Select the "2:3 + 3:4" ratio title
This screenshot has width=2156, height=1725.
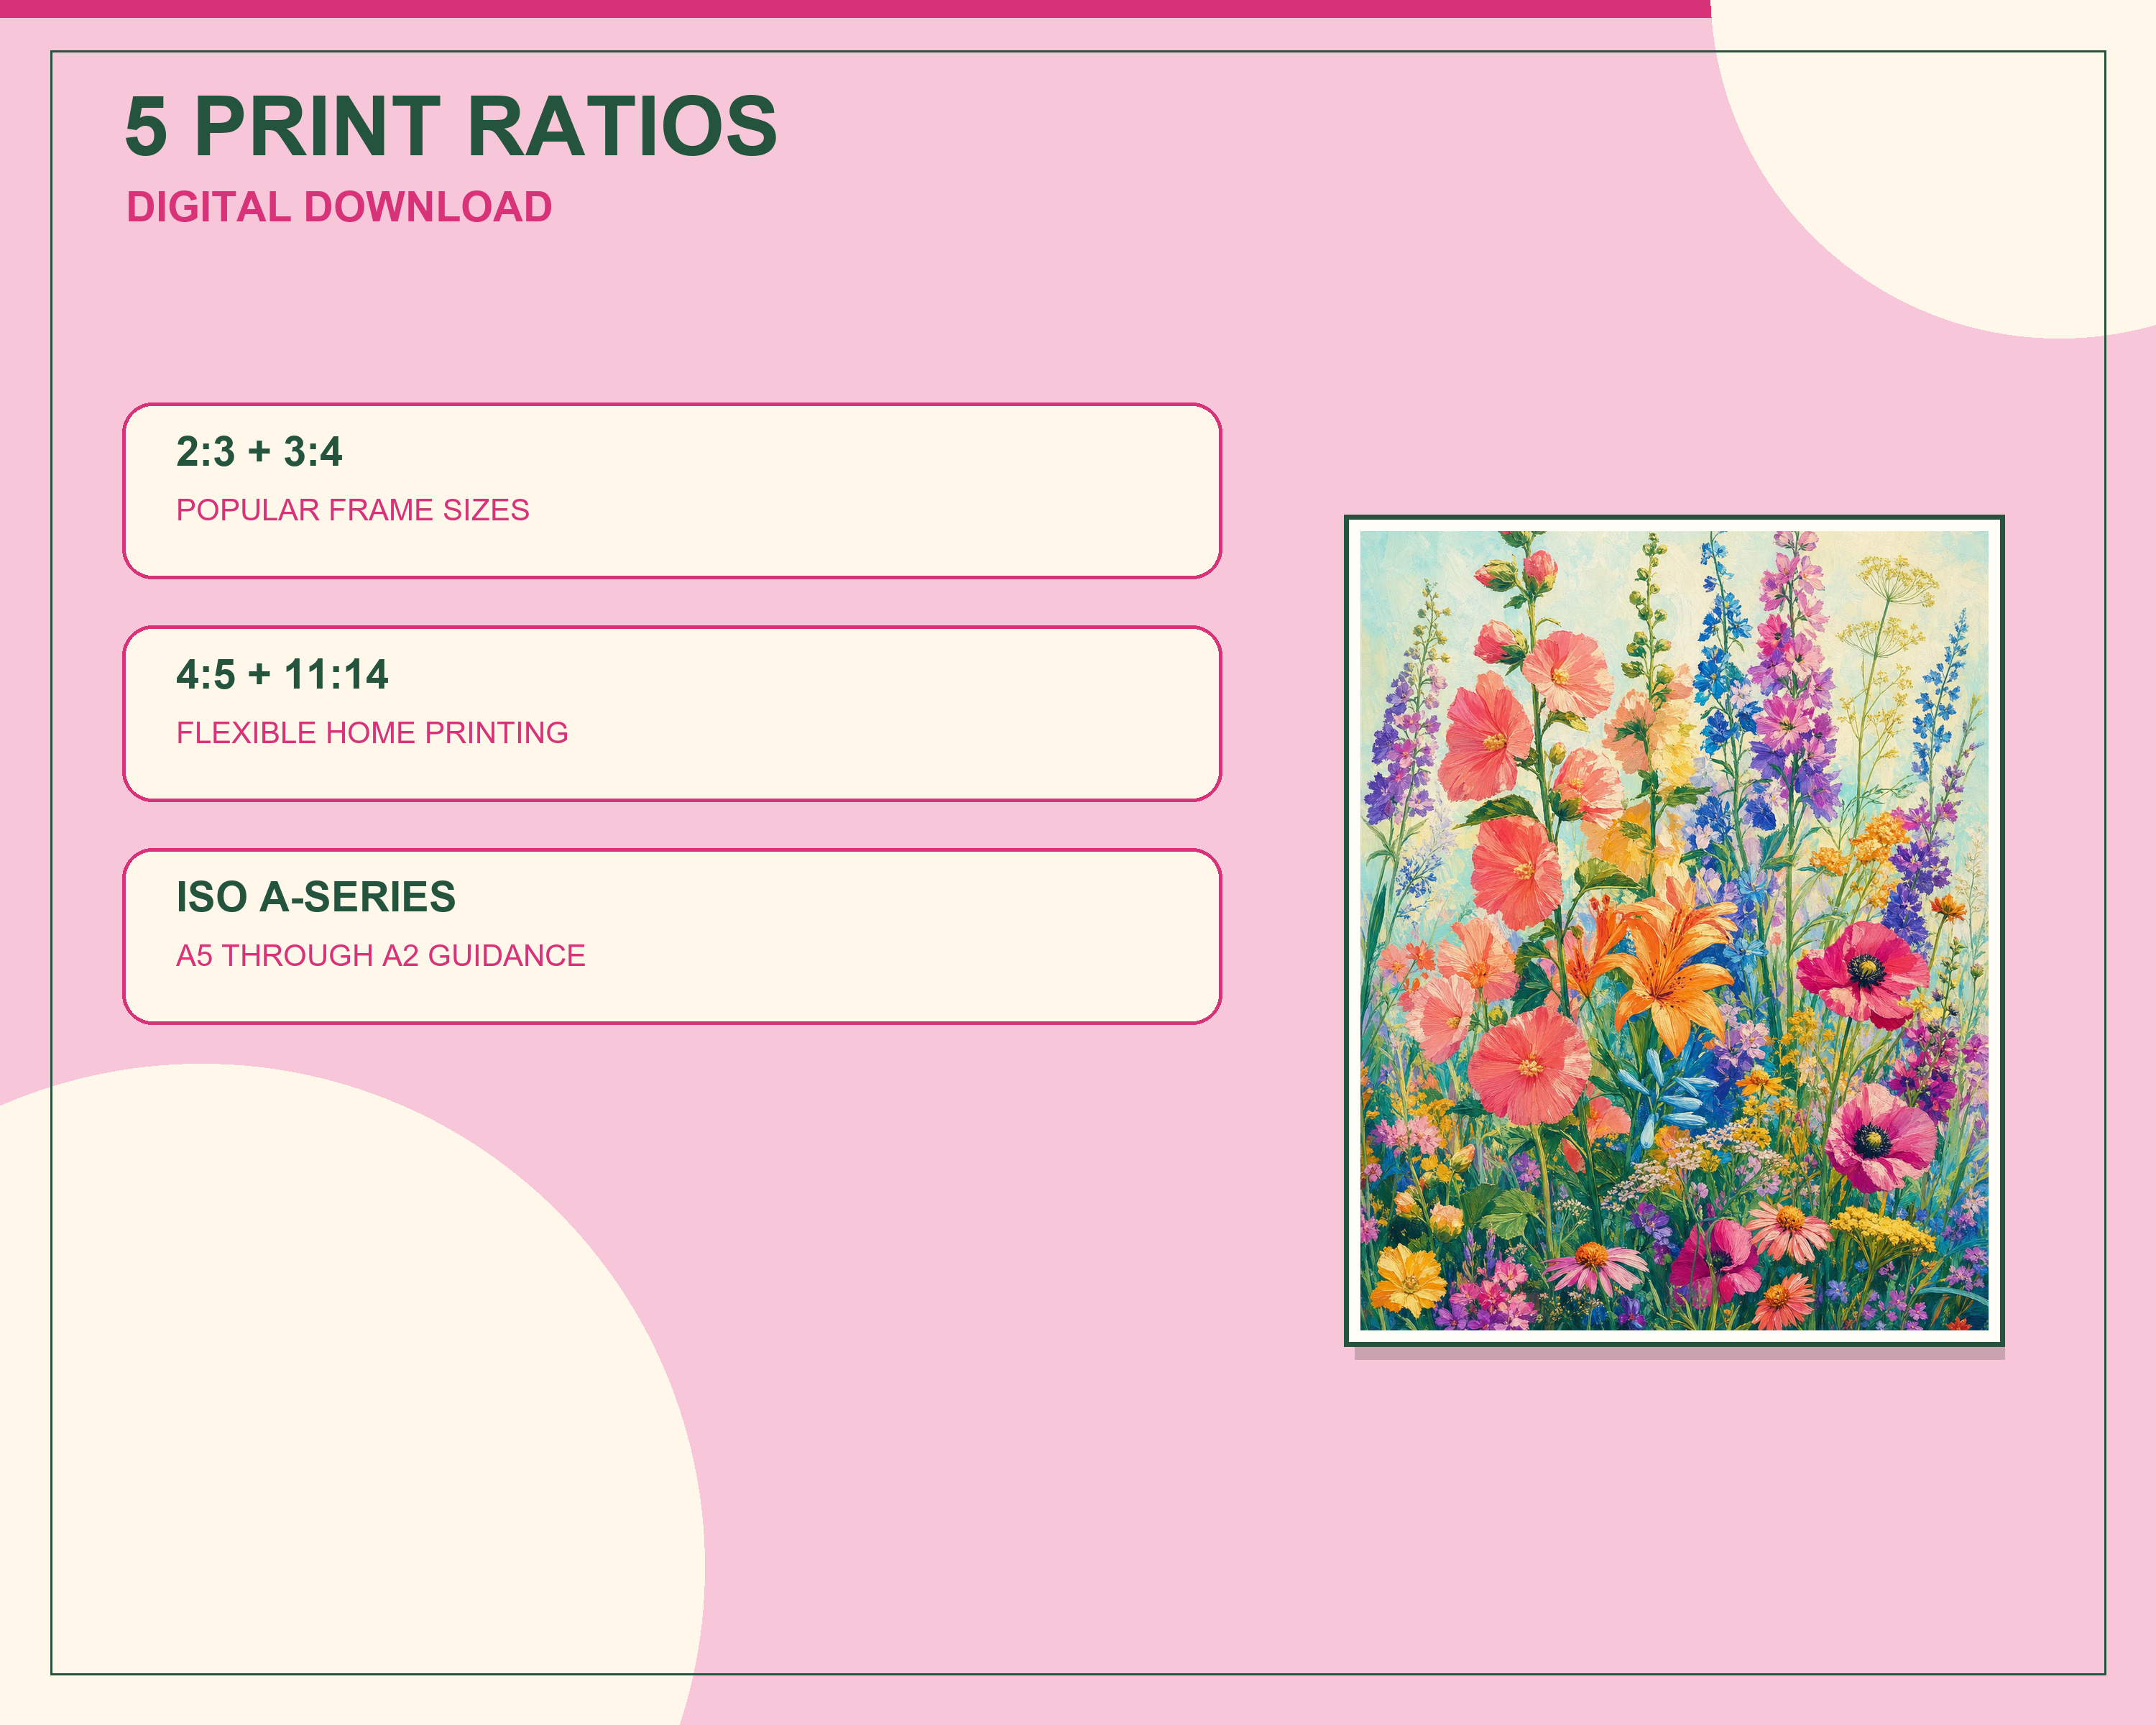(x=259, y=452)
